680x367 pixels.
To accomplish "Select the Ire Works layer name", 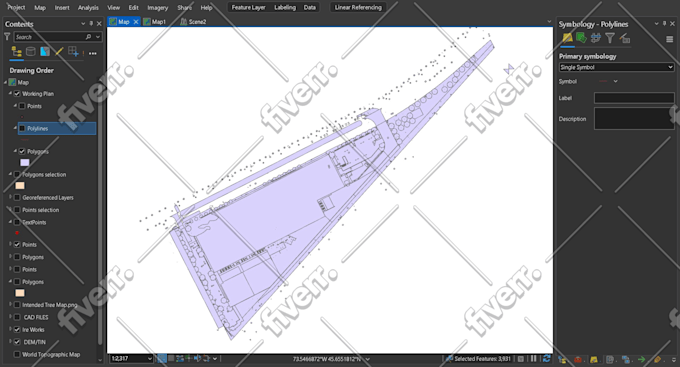I will point(33,330).
